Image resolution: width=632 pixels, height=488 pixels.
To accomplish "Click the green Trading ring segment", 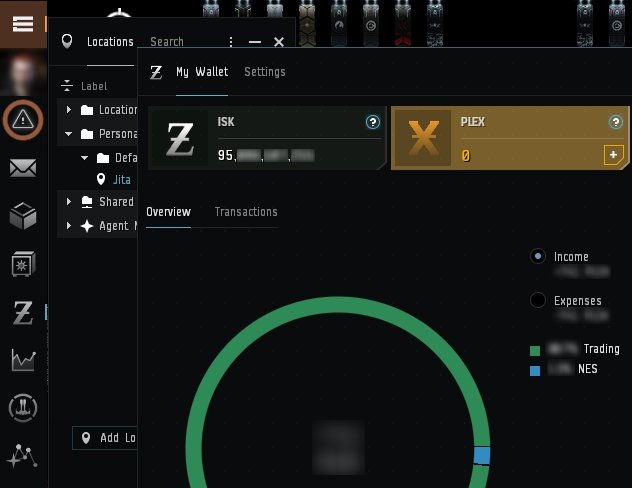I will [x=338, y=305].
